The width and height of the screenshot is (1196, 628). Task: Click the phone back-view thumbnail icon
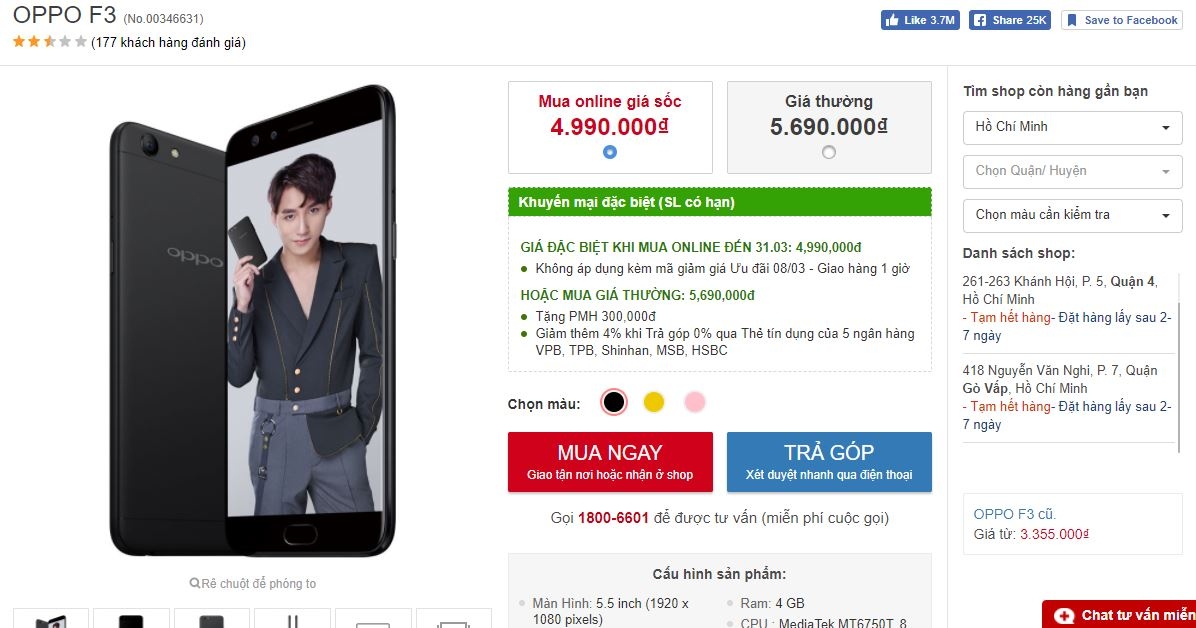(211, 622)
